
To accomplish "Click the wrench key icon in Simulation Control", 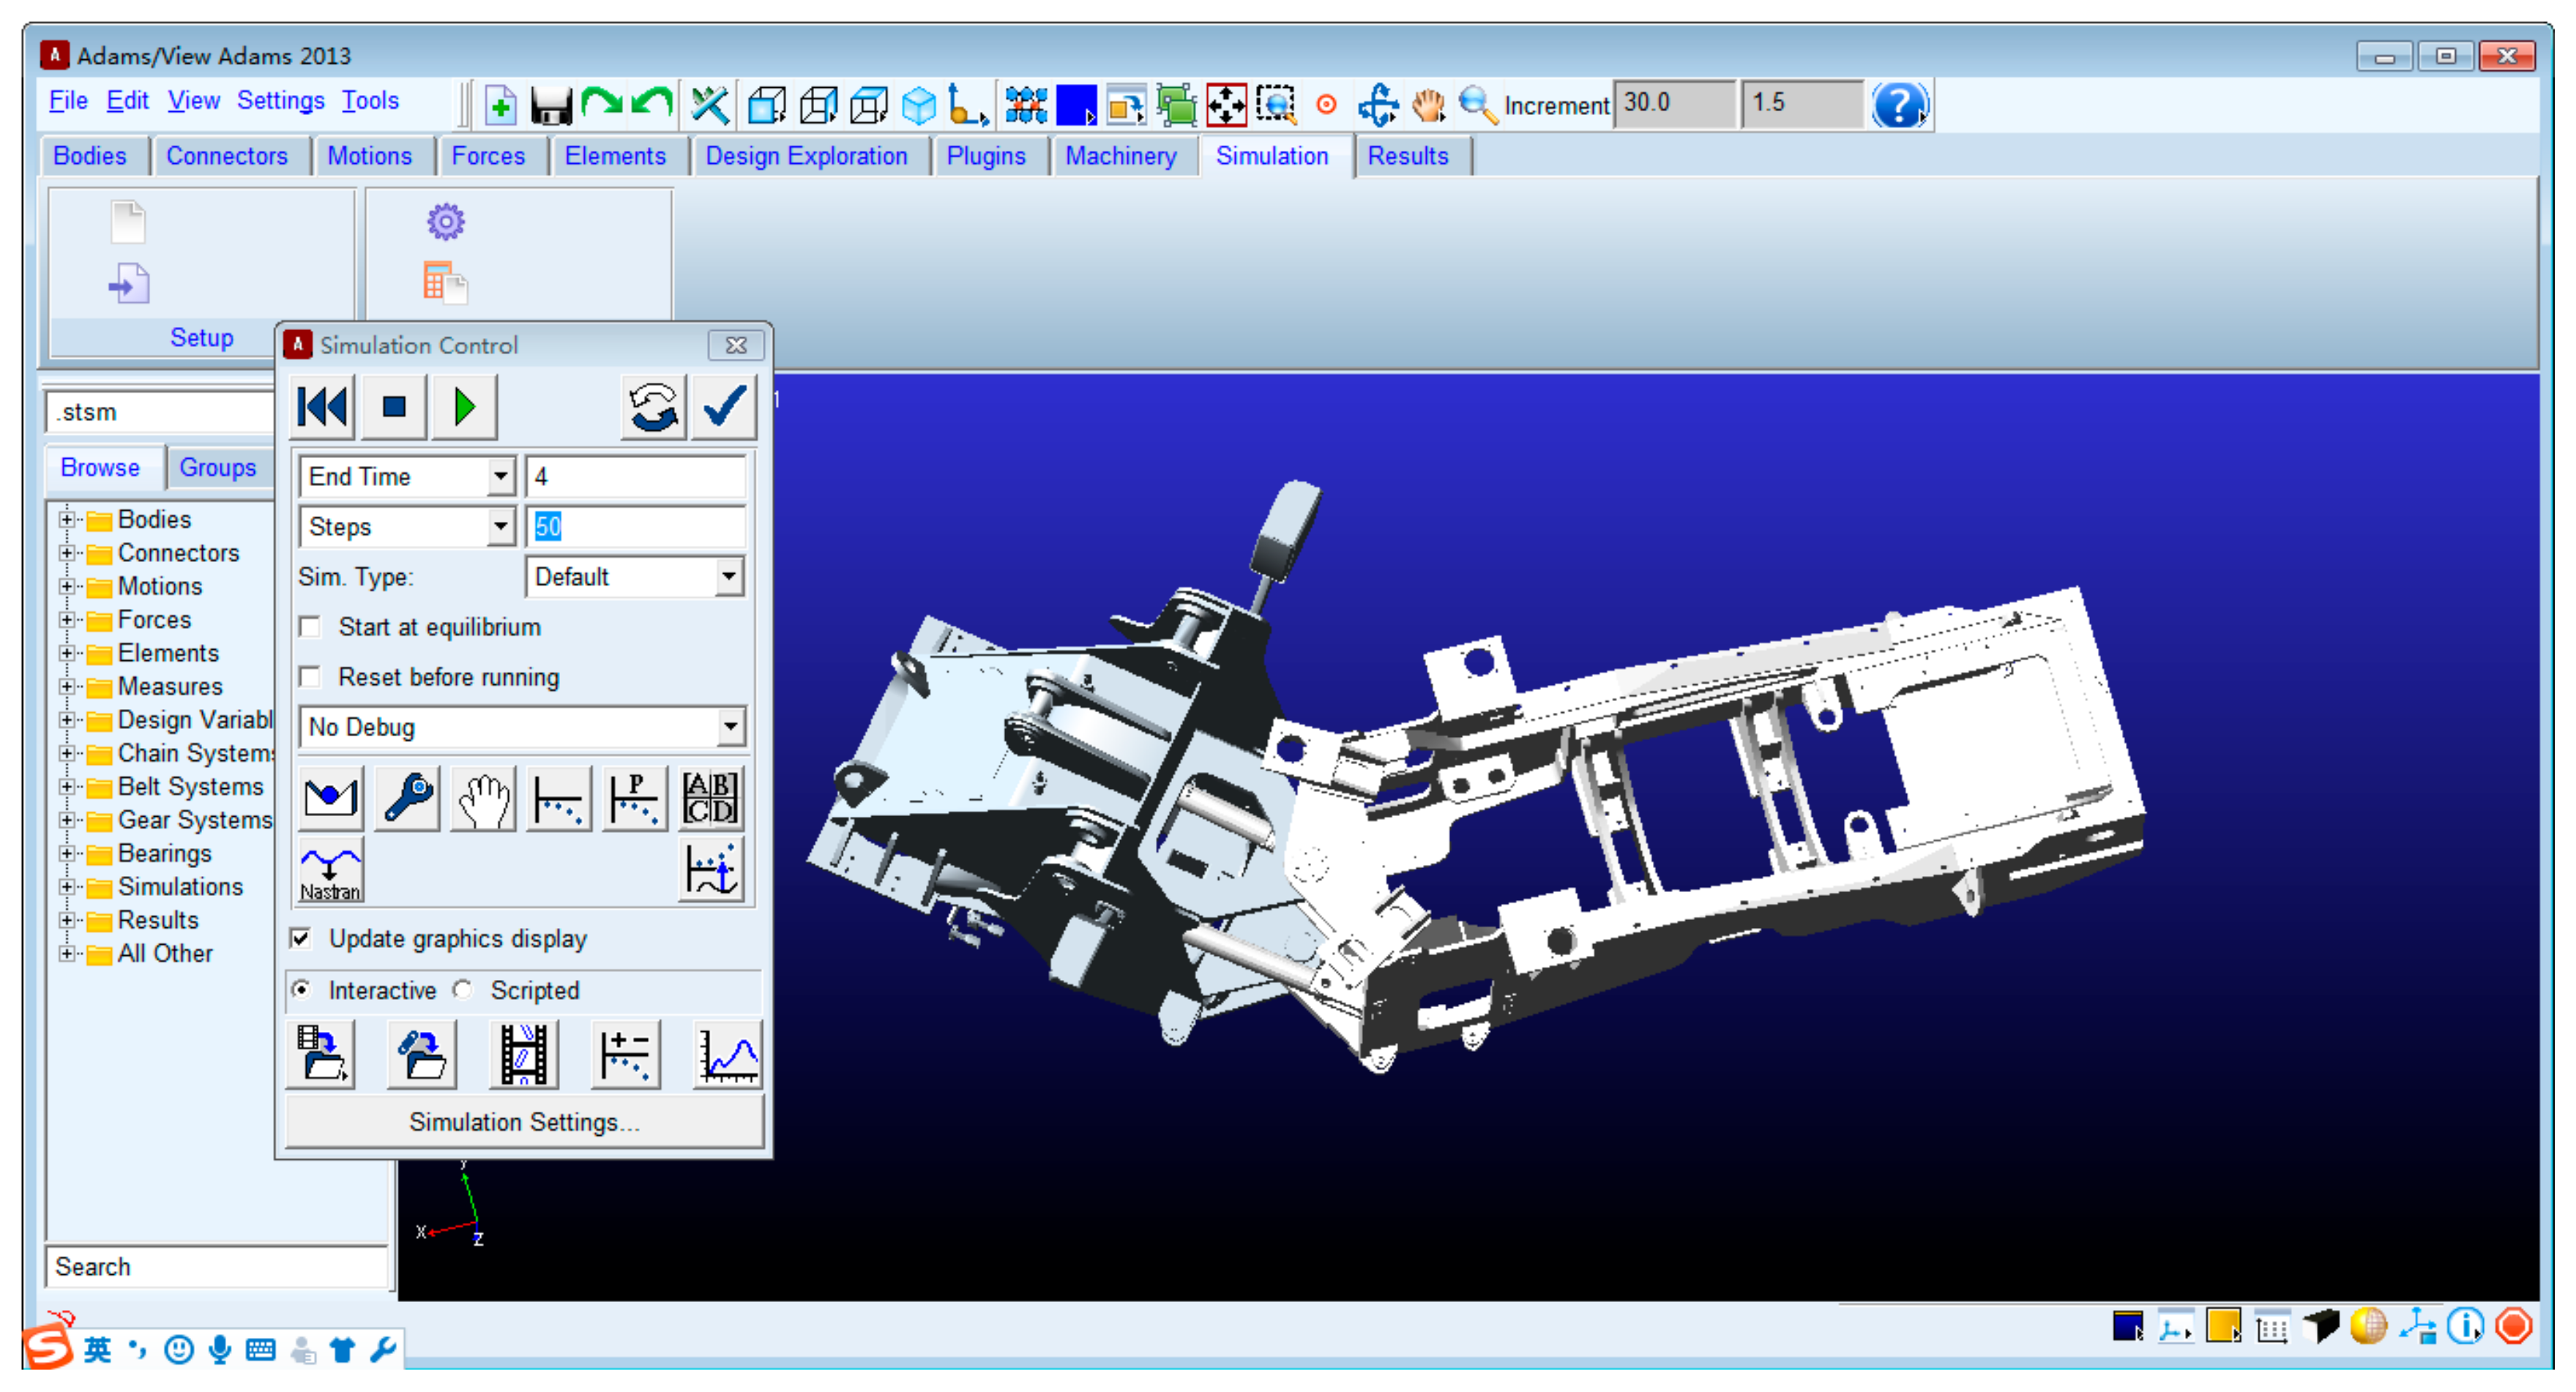I will pyautogui.click(x=407, y=798).
